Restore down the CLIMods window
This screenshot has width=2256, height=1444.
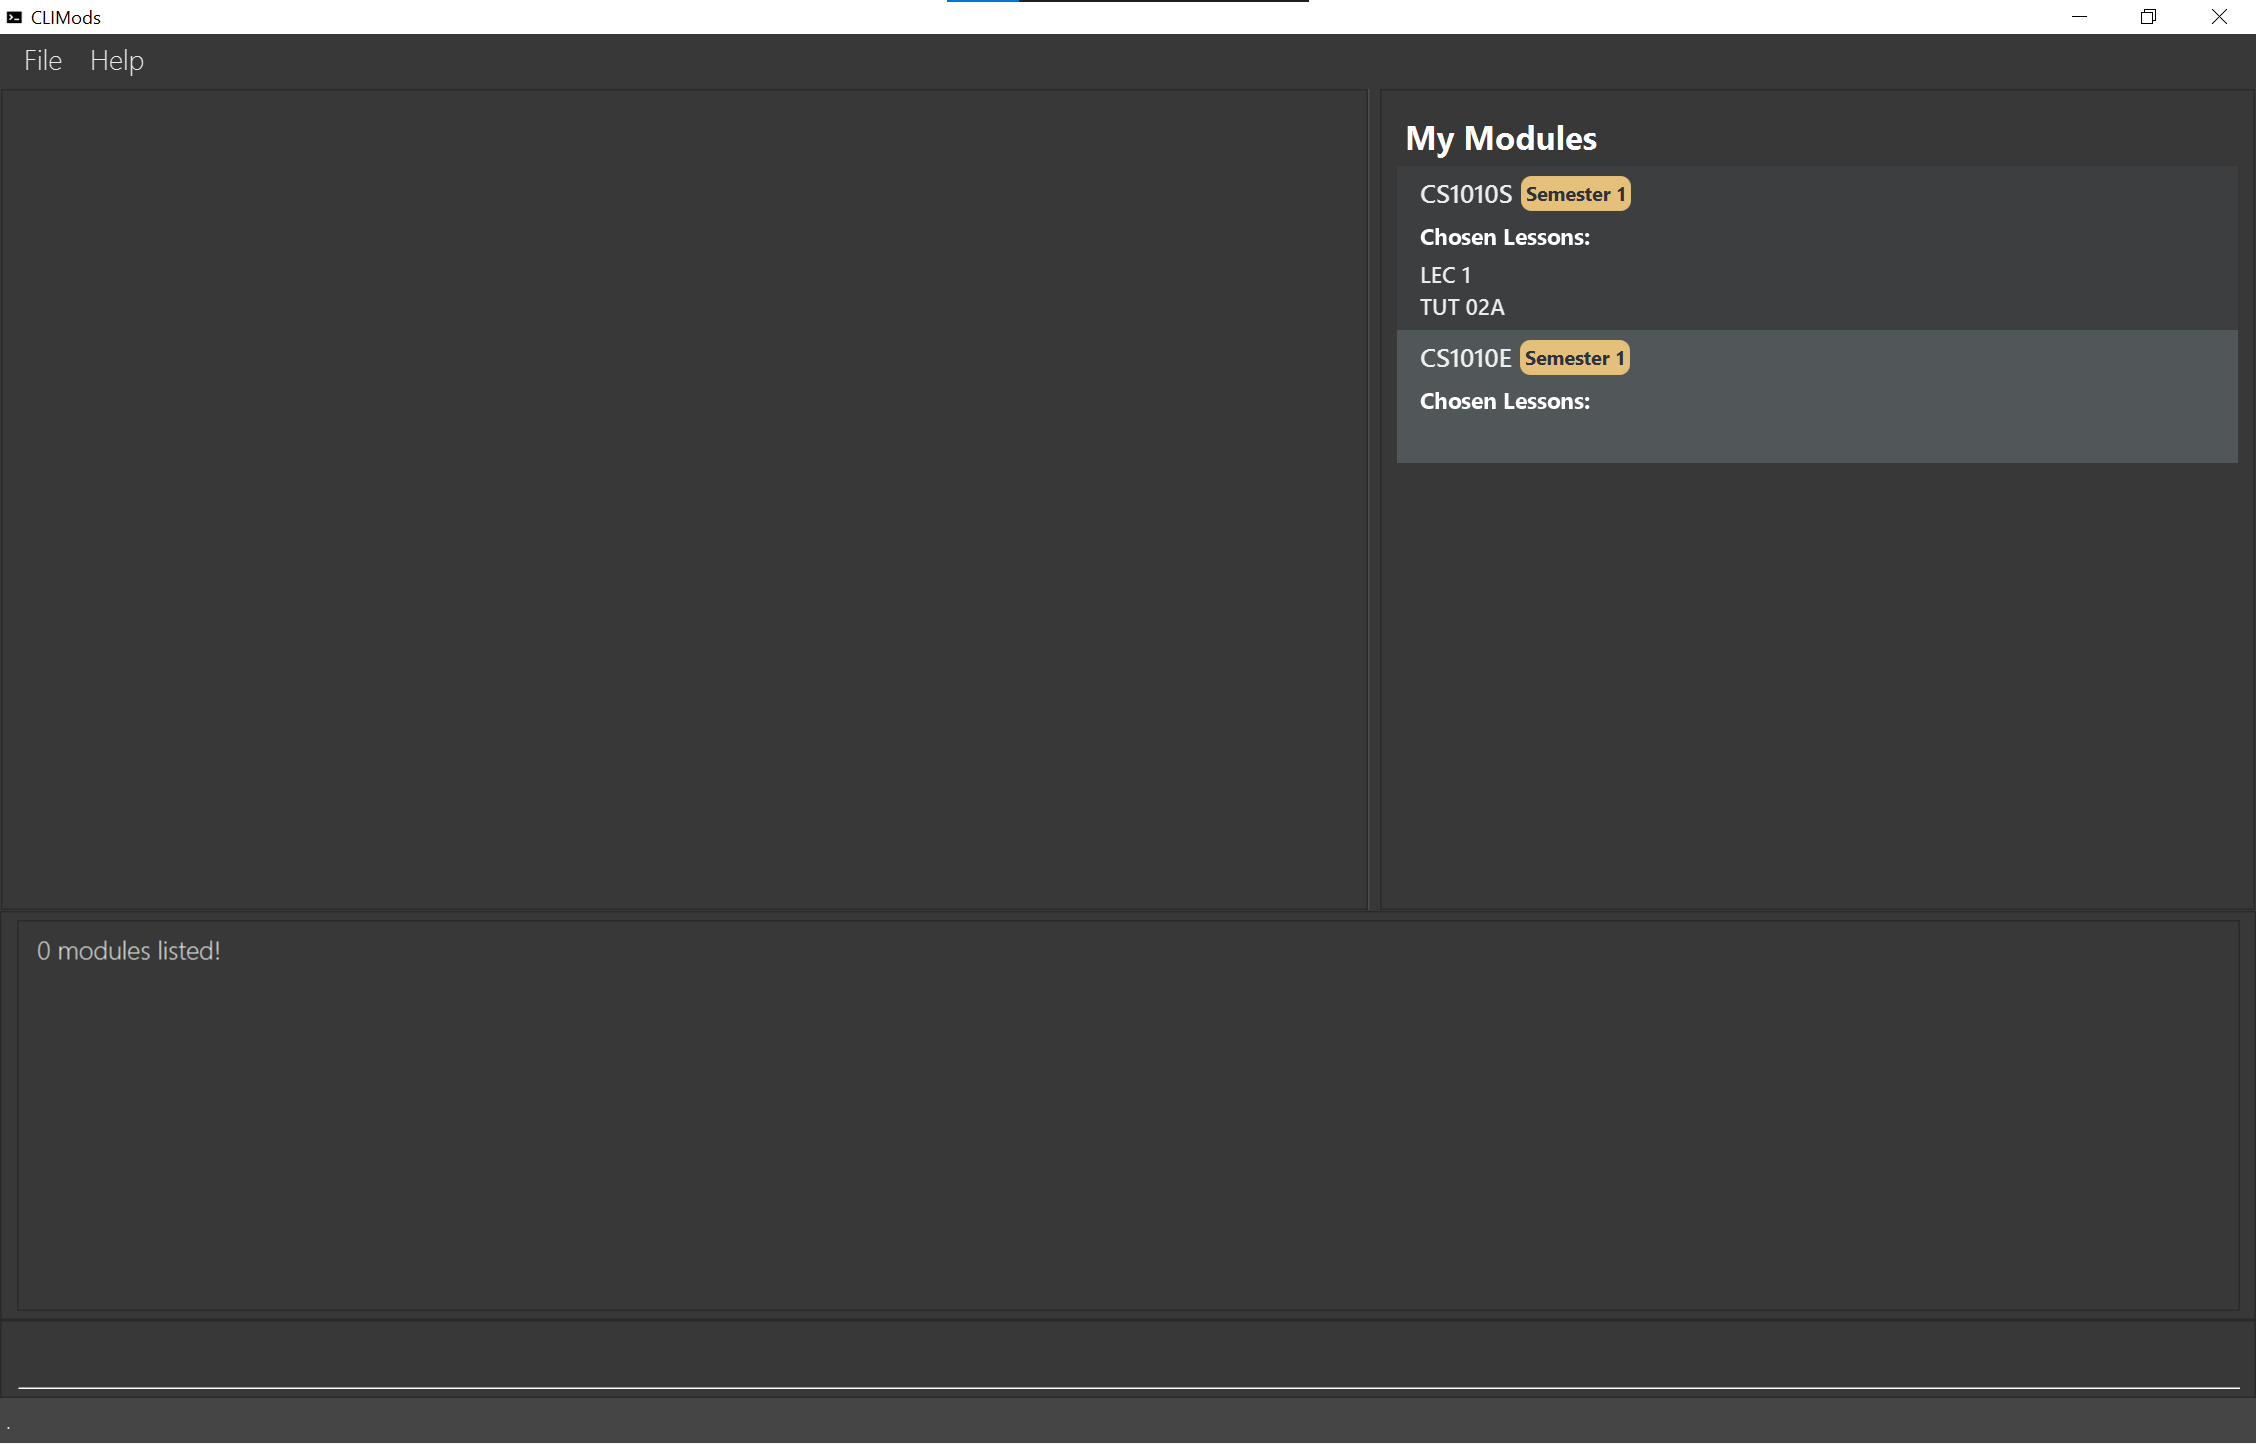(2148, 17)
